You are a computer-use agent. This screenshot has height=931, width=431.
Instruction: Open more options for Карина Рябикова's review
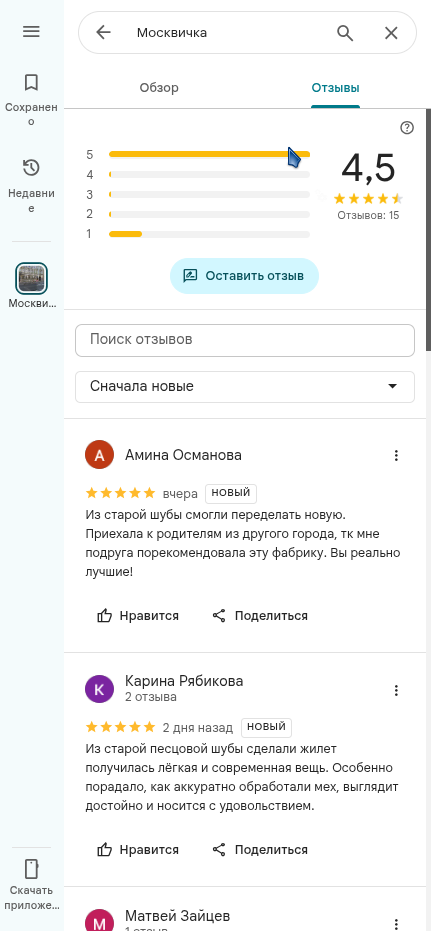click(396, 691)
